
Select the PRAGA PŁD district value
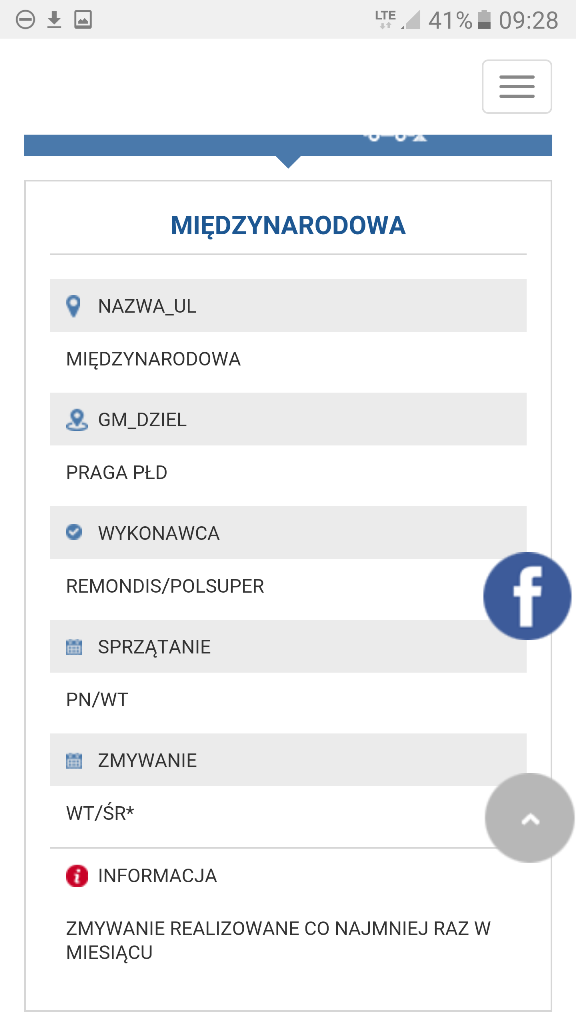click(117, 472)
